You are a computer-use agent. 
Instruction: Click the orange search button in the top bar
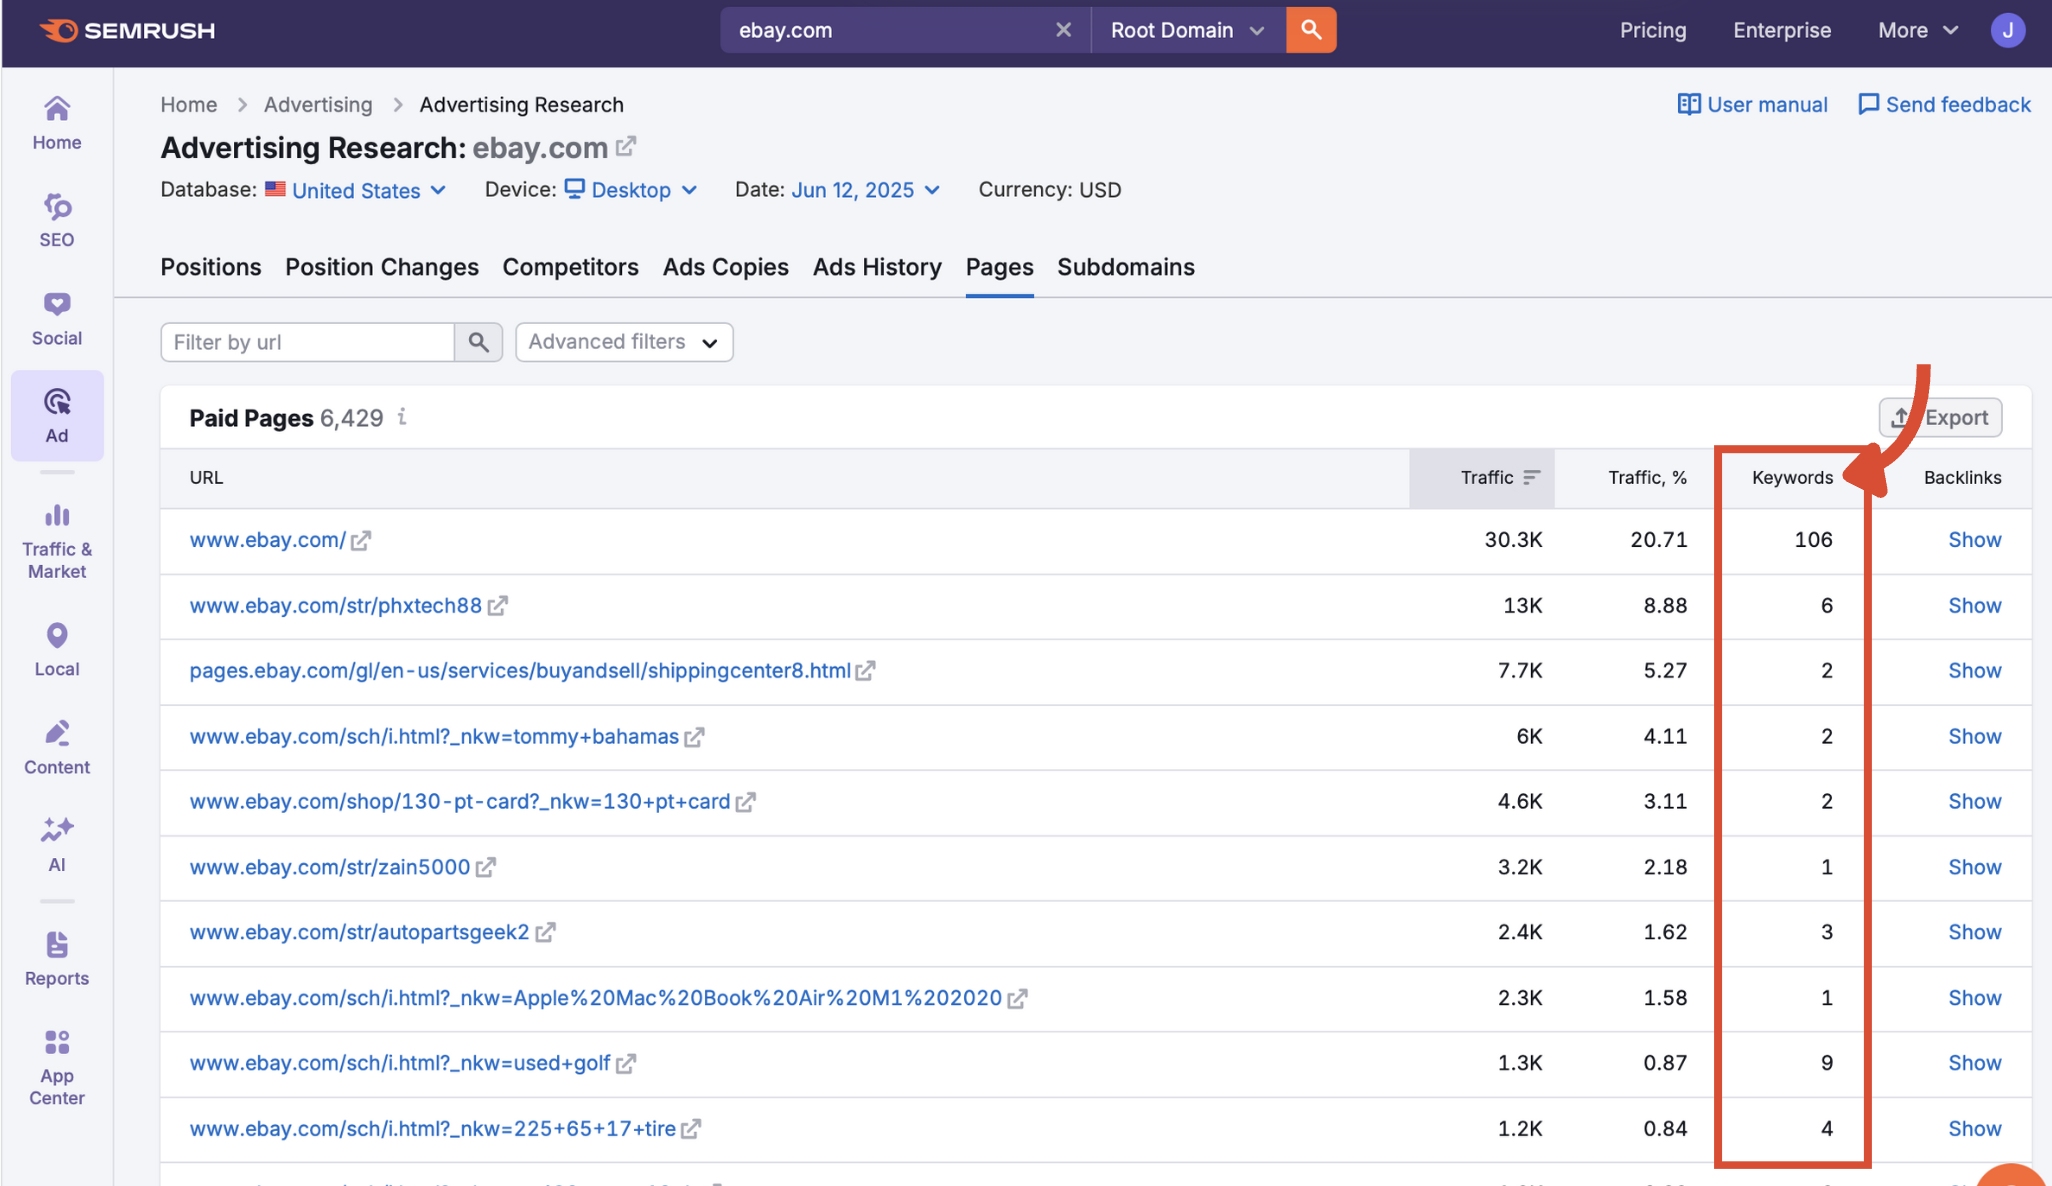[x=1310, y=30]
